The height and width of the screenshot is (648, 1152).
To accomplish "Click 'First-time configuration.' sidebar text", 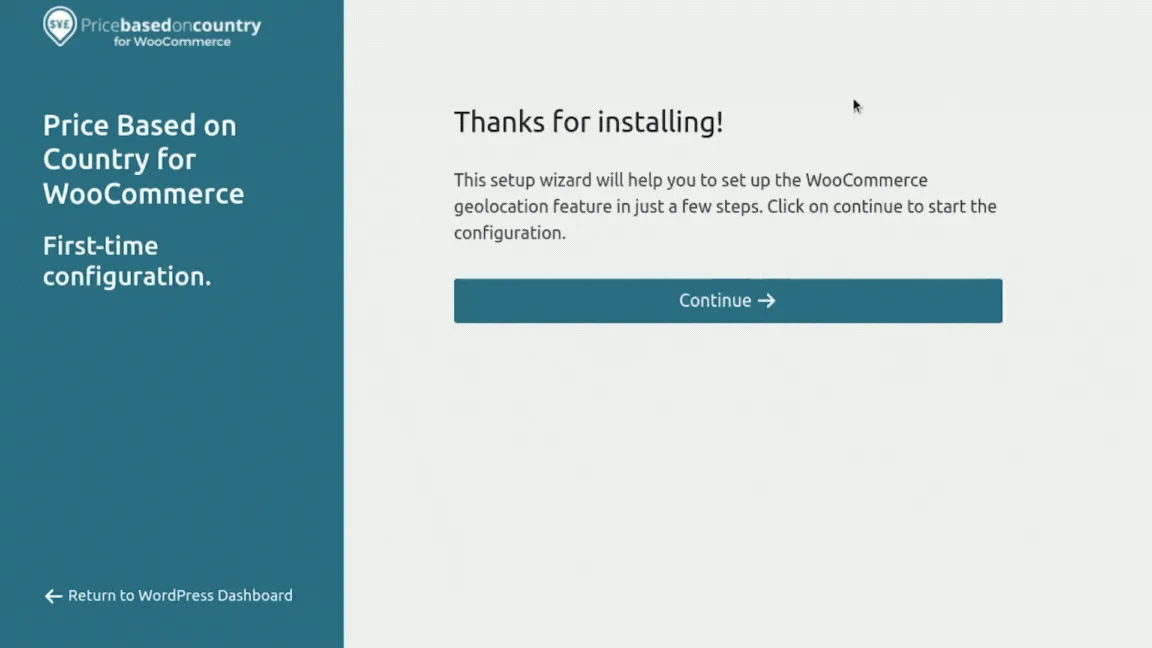I will tap(127, 261).
